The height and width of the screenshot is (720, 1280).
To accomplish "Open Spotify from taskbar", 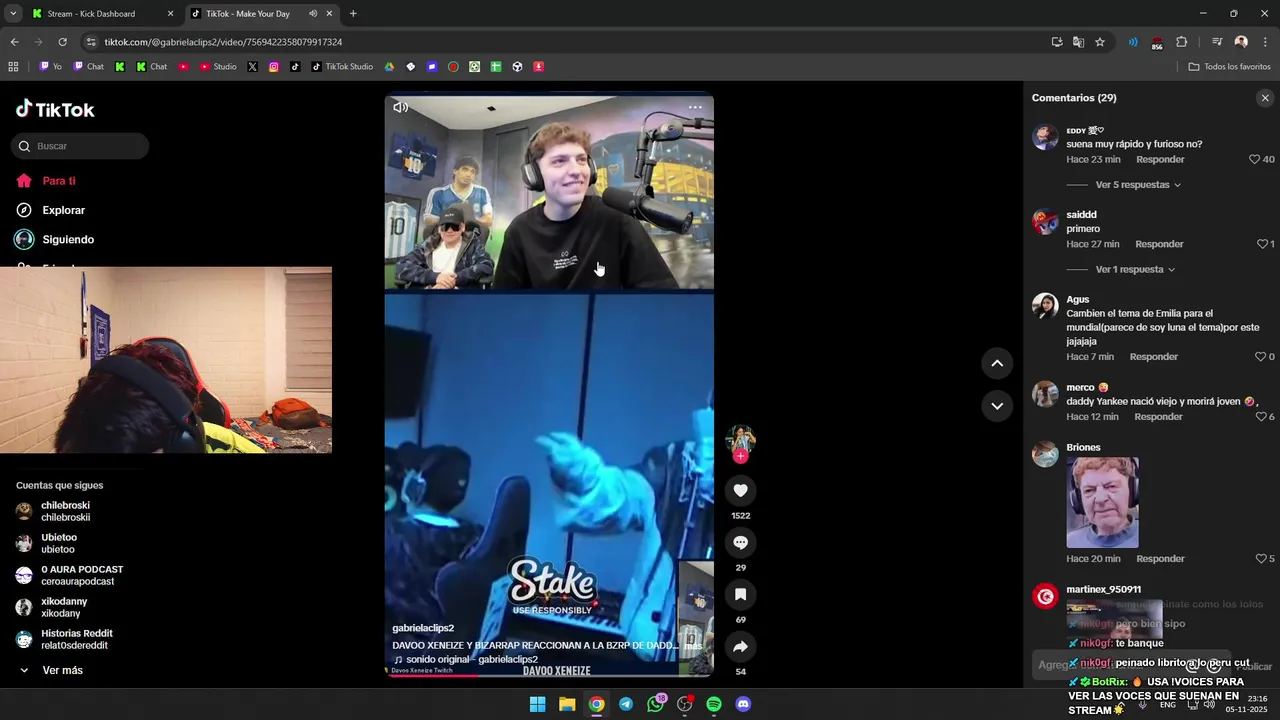I will pyautogui.click(x=714, y=704).
